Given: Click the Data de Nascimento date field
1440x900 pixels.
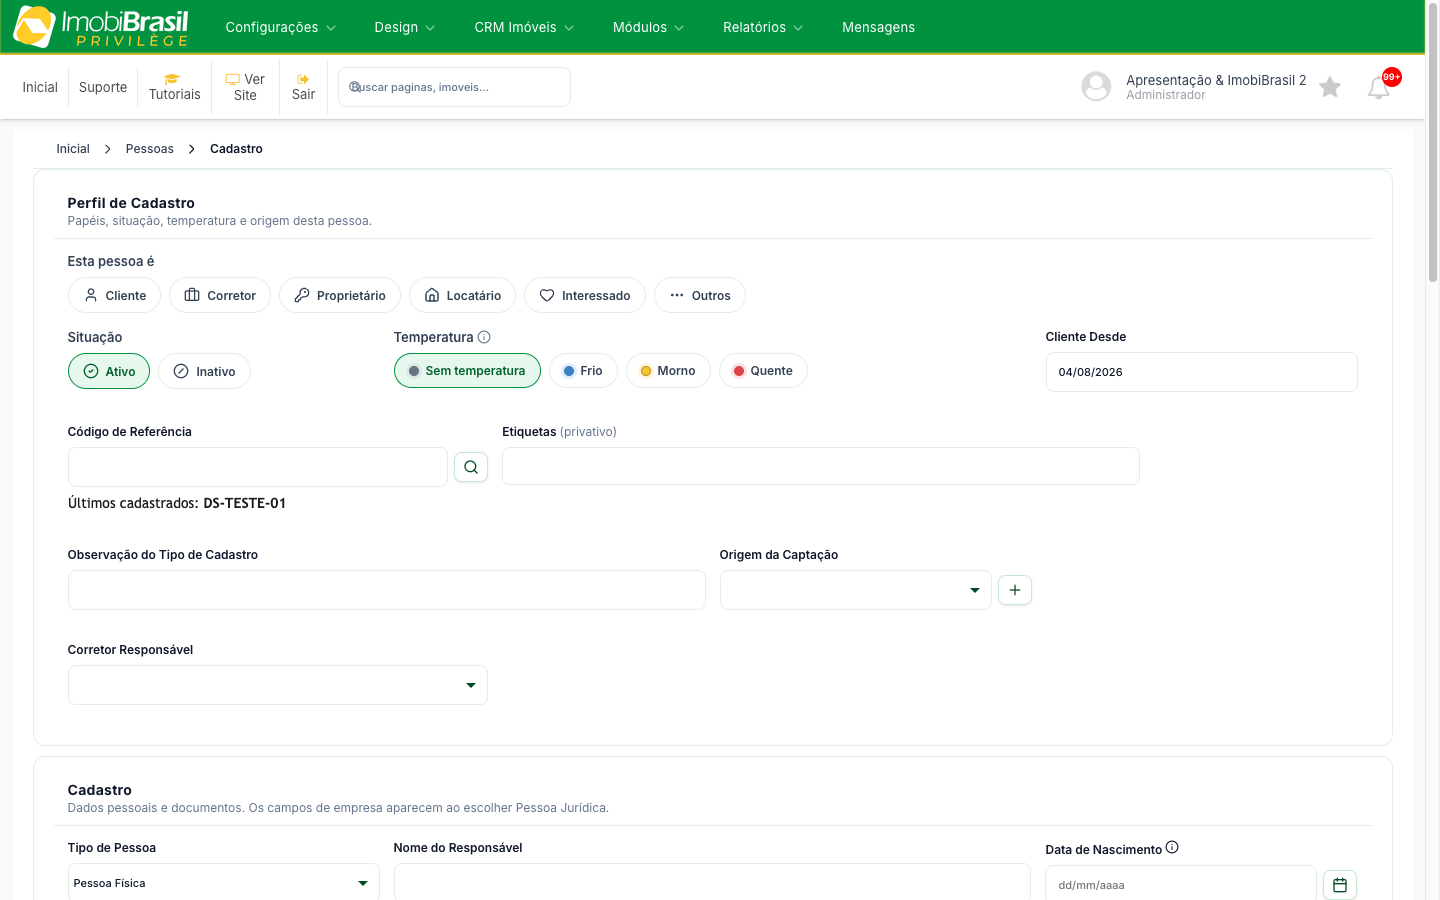Looking at the screenshot, I should coord(1181,884).
